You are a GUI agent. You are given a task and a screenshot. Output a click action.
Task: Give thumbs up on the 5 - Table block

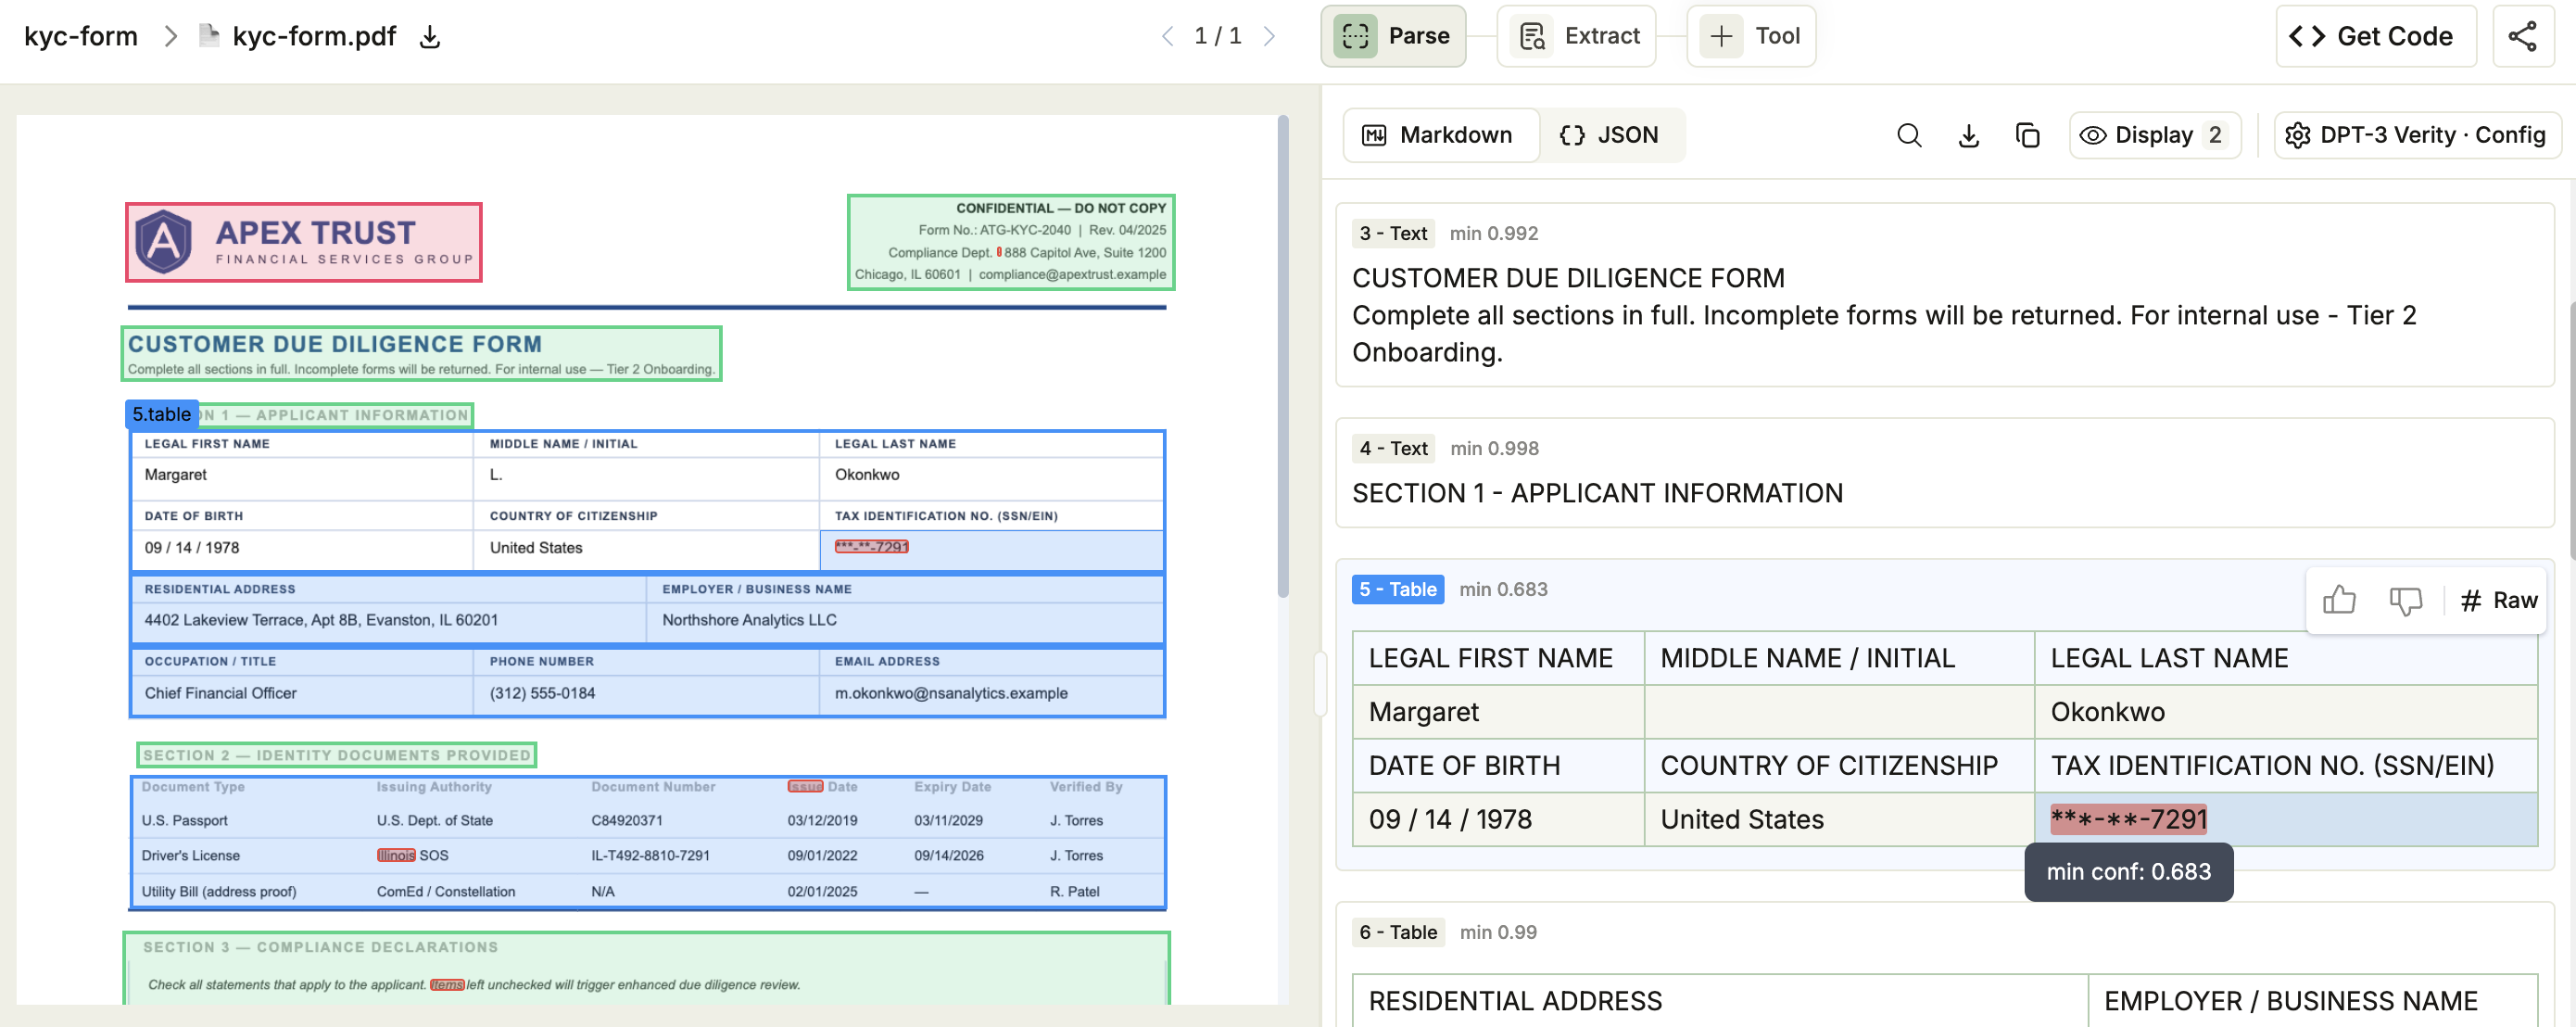coord(2339,600)
